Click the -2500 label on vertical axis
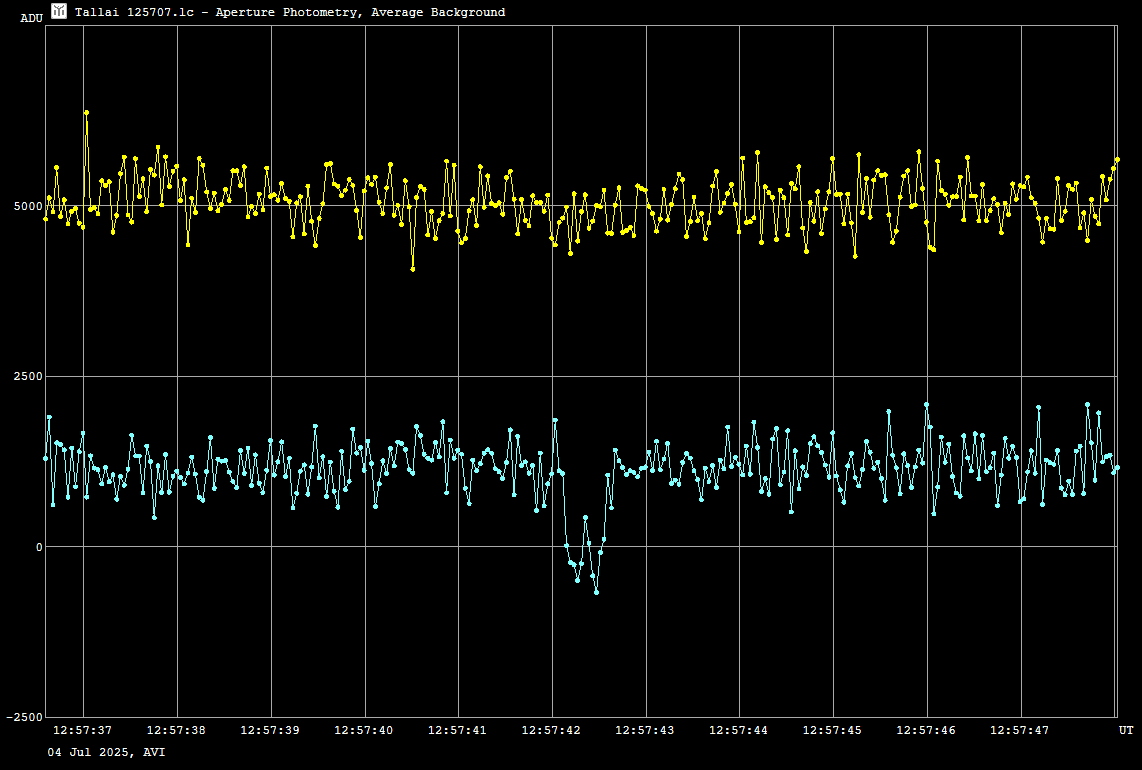Viewport: 1142px width, 770px height. click(x=24, y=717)
